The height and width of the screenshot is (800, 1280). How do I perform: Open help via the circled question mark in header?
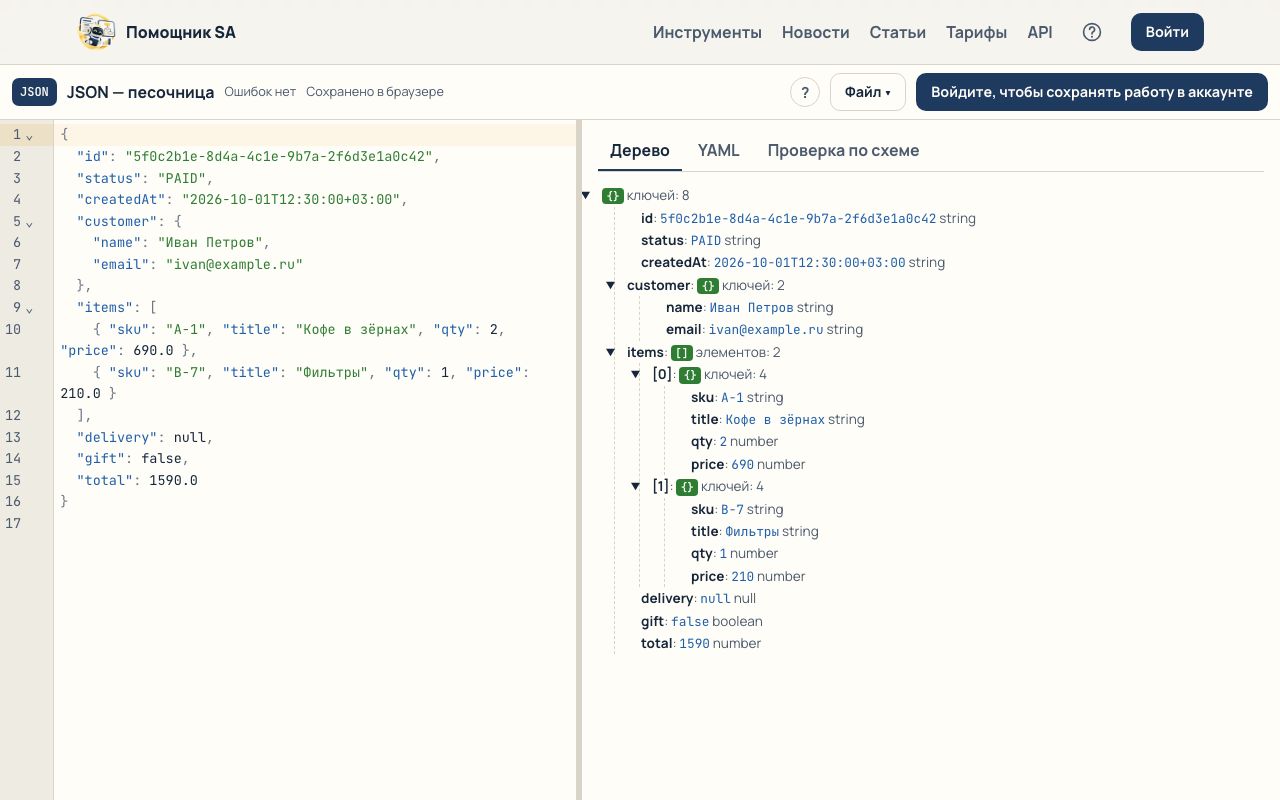(1092, 32)
